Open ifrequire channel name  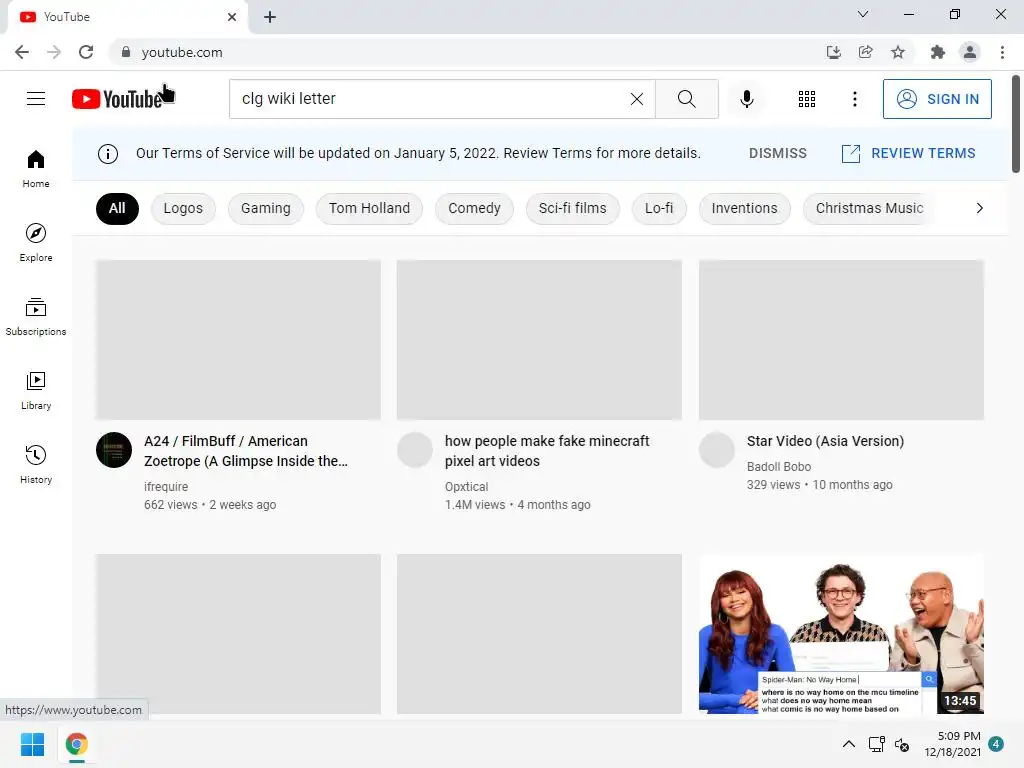coord(166,487)
